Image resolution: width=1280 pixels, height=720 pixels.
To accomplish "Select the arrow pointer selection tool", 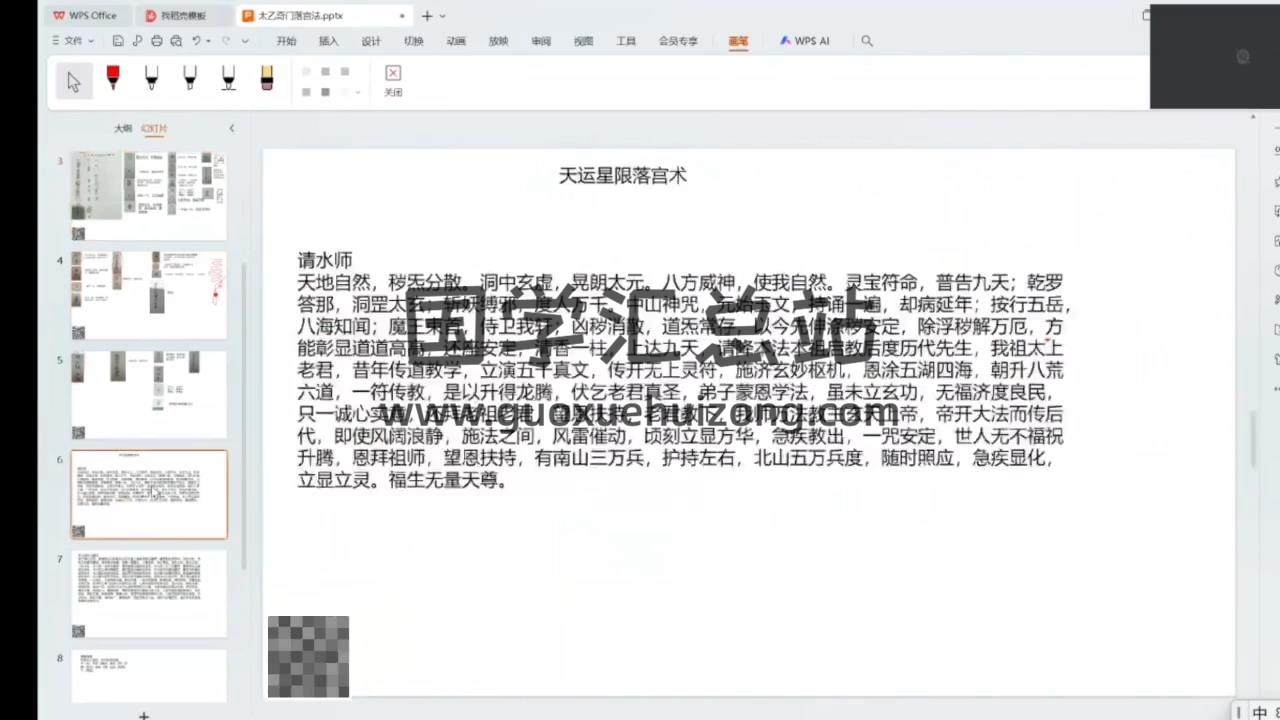I will click(x=74, y=81).
